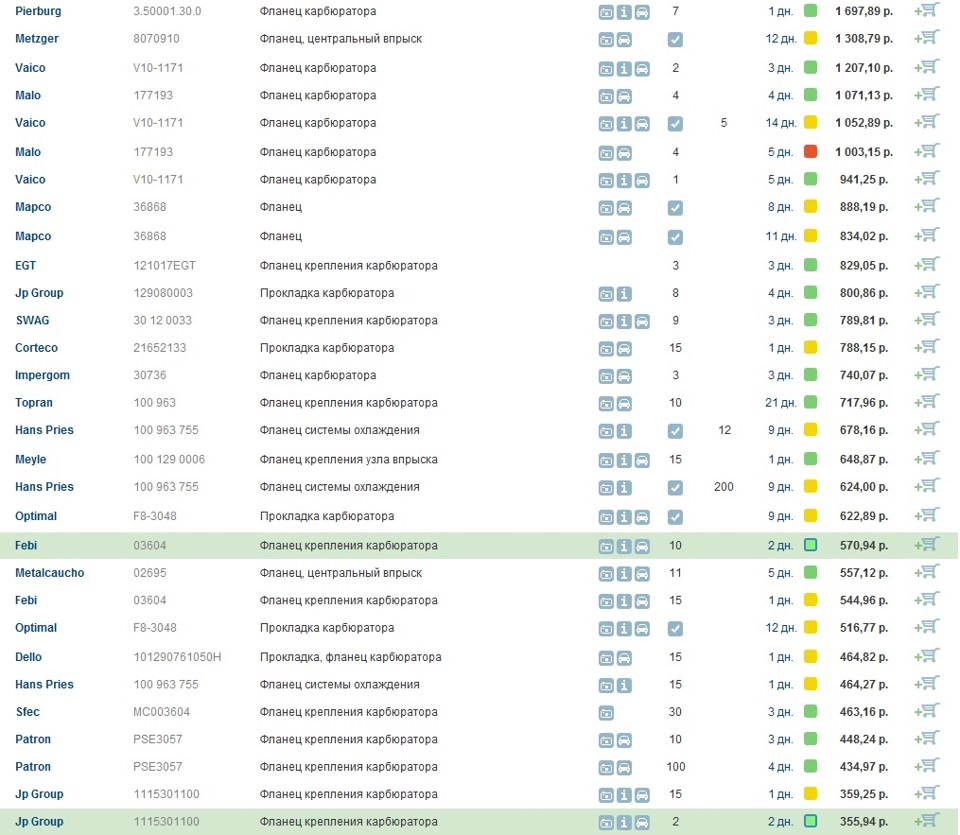Add Malo 1 003,15 р. item to cart
Viewport: 960px width, 835px height.
pyautogui.click(x=927, y=151)
